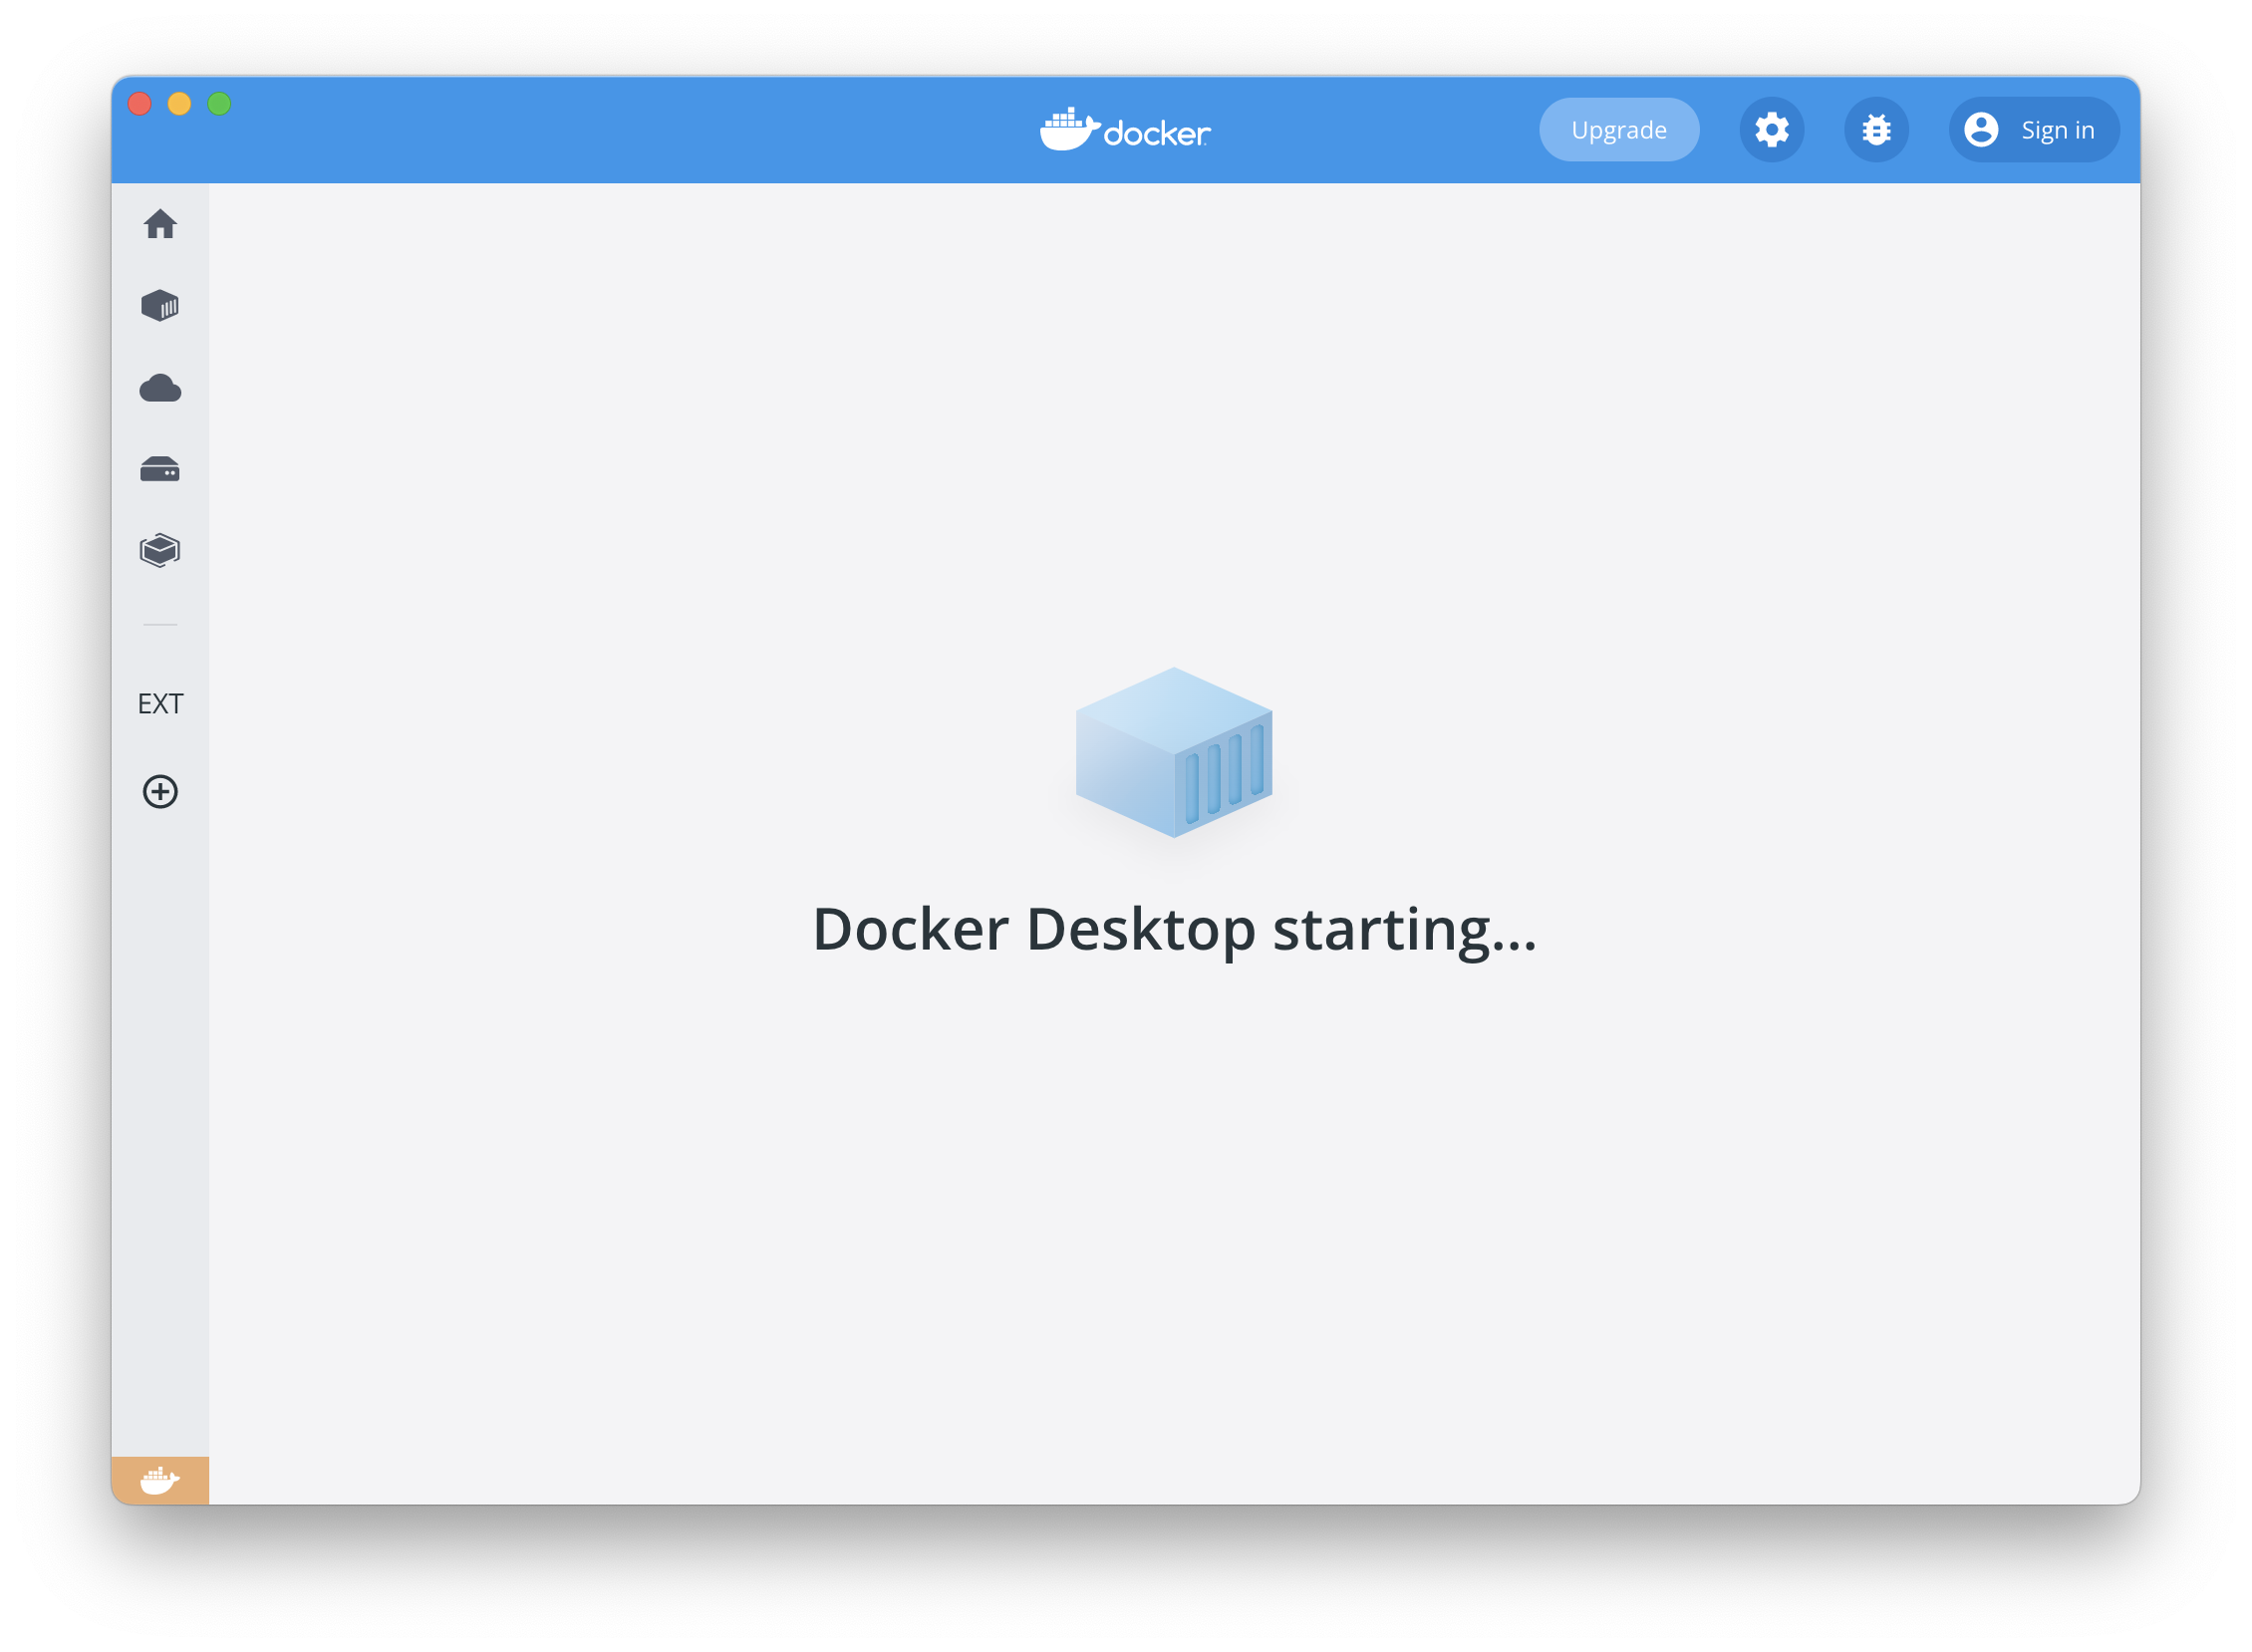The height and width of the screenshot is (1652, 2252).
Task: Select the EXT extensions label
Action: coord(160,704)
